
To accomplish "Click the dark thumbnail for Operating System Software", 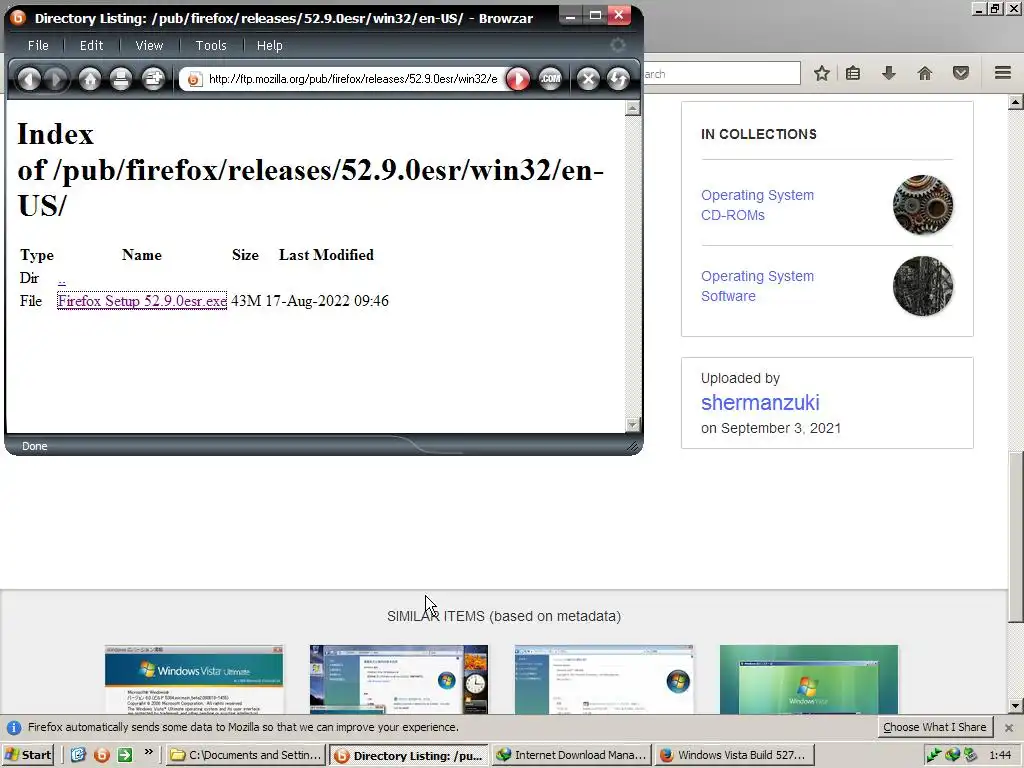I will (x=923, y=286).
